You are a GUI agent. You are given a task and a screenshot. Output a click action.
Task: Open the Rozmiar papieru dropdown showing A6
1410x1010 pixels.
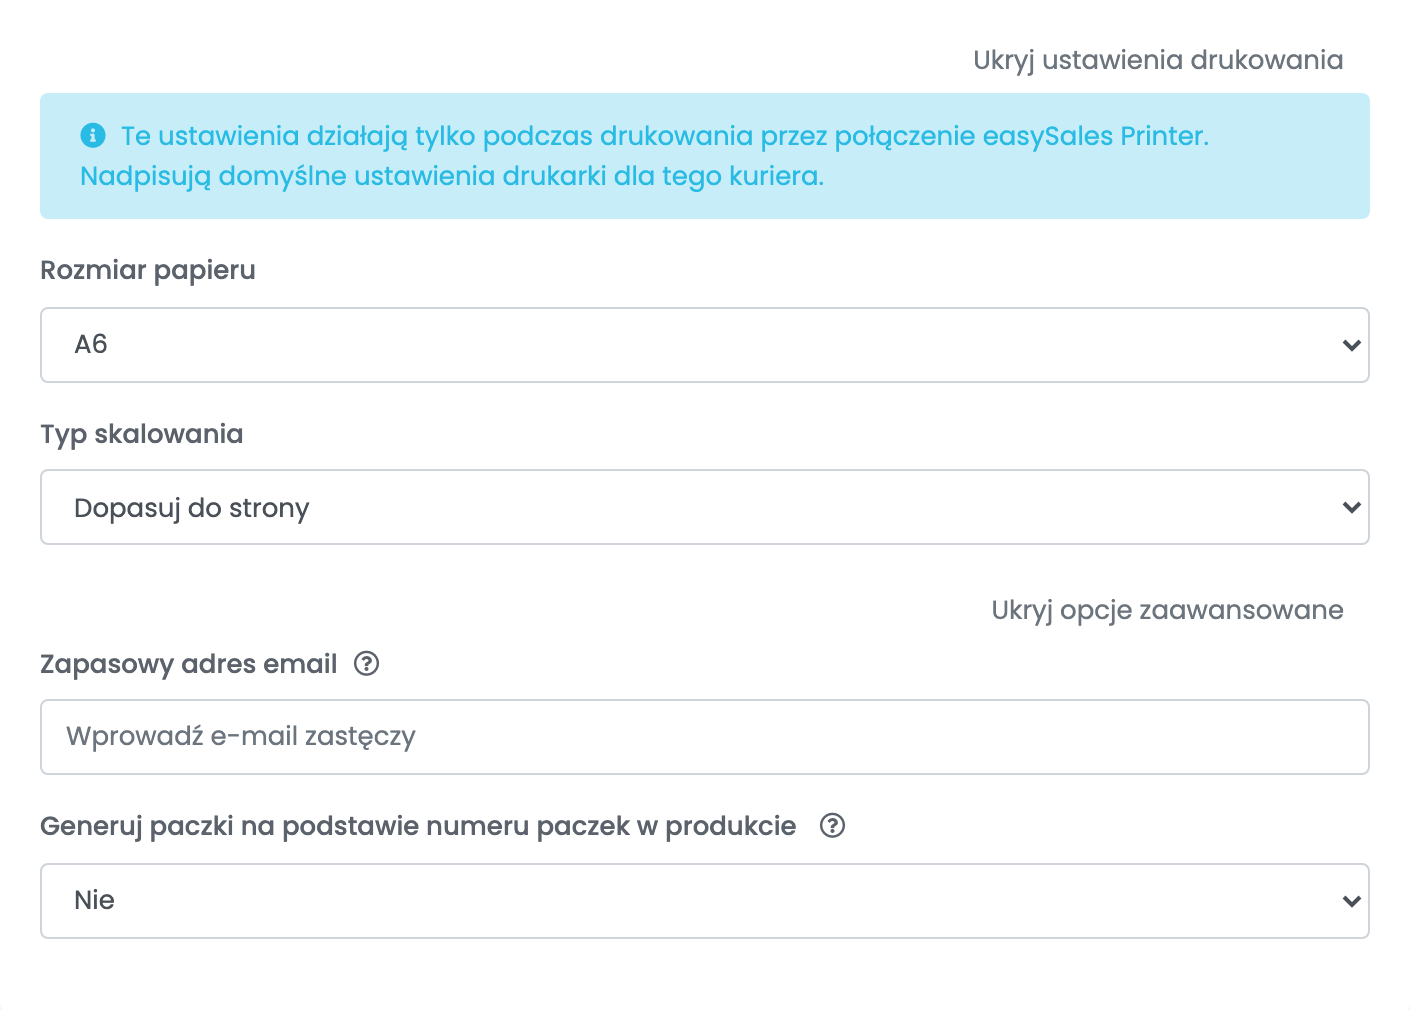(704, 345)
